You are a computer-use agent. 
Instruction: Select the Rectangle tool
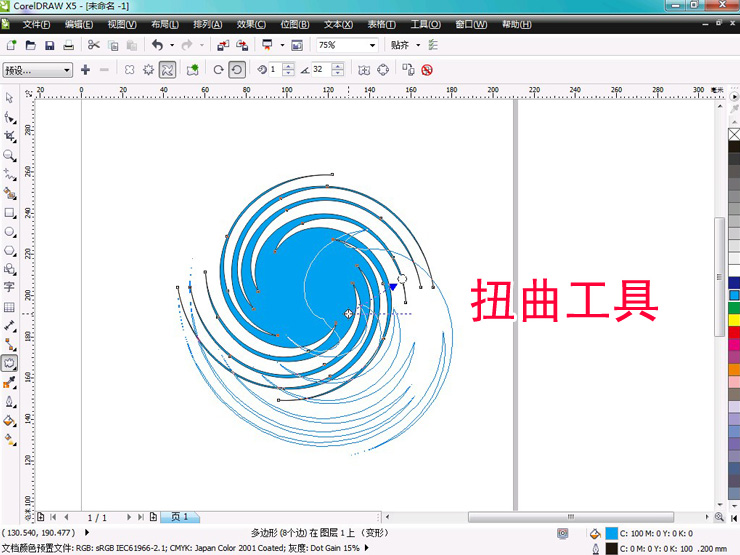pyautogui.click(x=9, y=212)
